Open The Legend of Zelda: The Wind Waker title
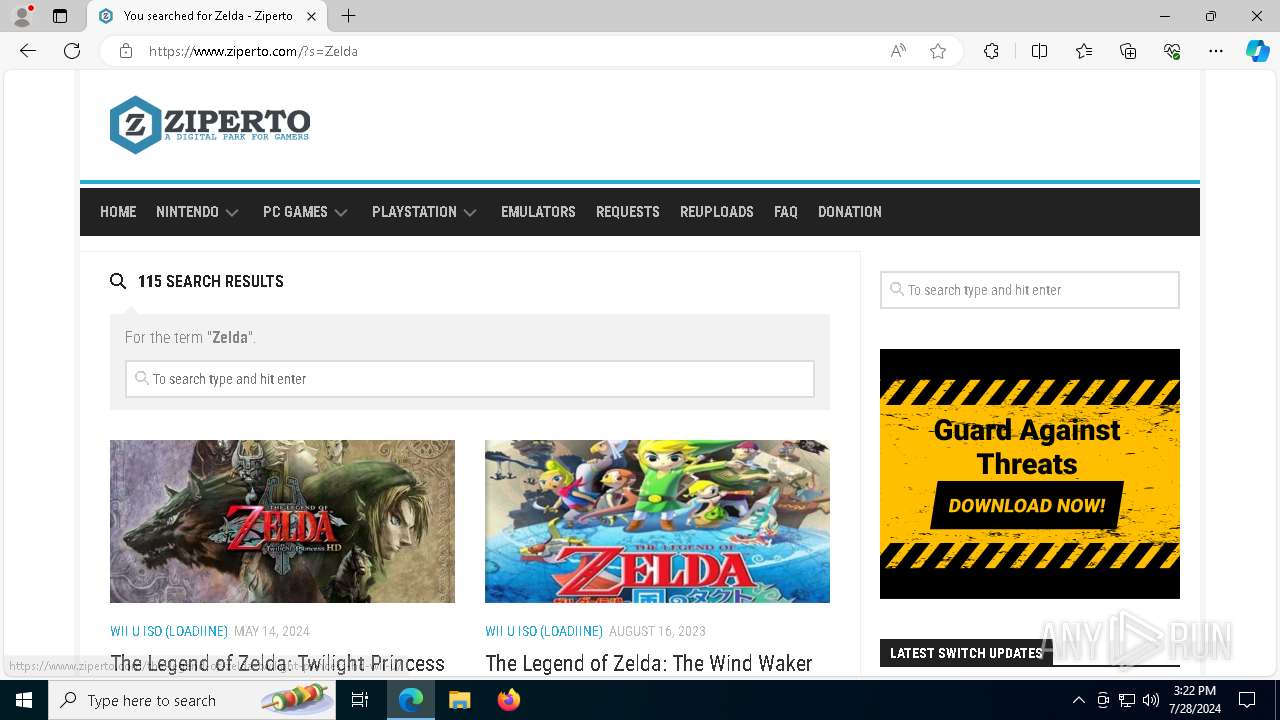 coord(649,663)
